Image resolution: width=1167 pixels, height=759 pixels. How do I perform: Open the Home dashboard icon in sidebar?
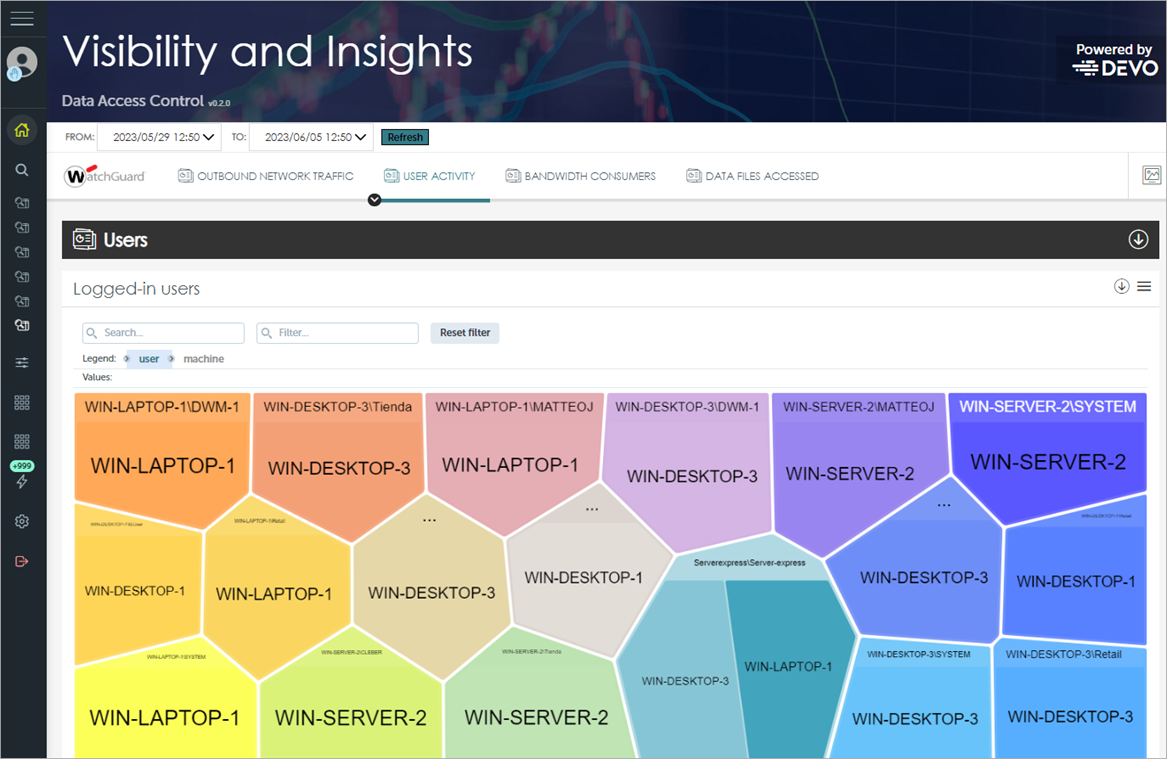coord(21,130)
